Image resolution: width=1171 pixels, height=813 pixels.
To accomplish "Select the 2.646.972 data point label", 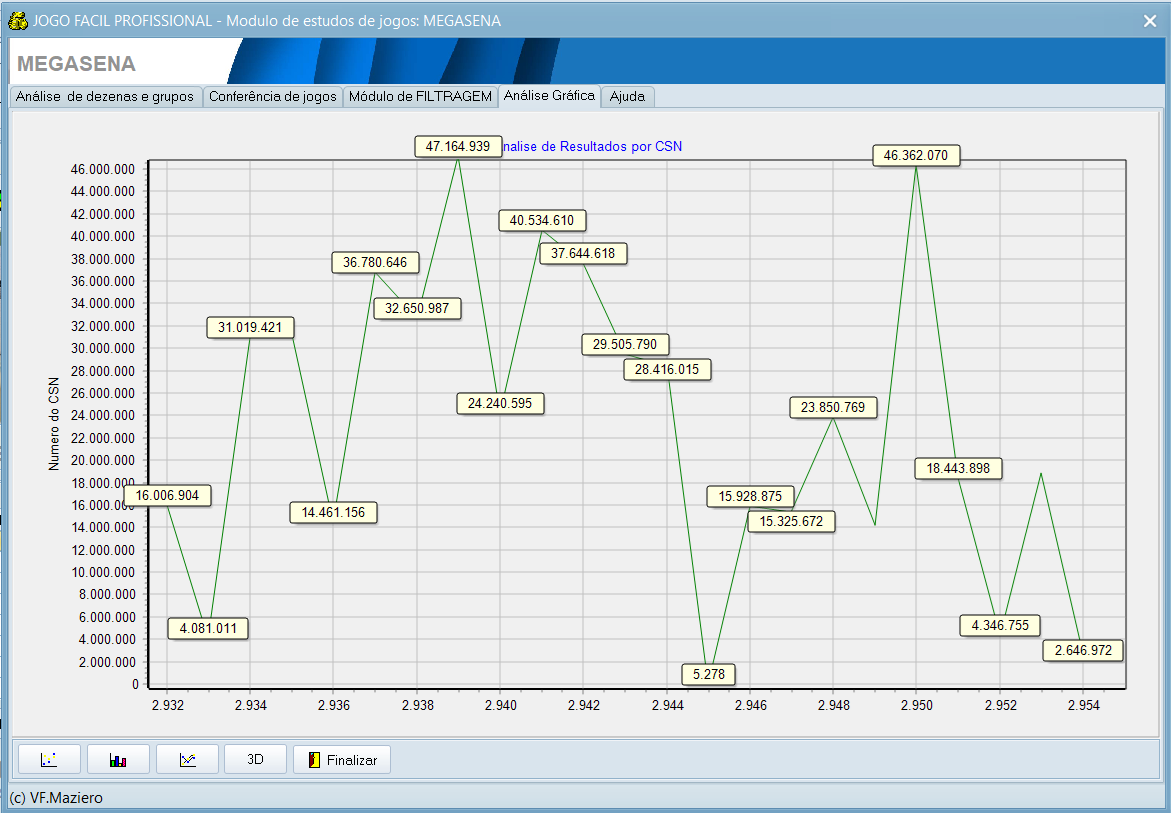I will pos(1083,651).
